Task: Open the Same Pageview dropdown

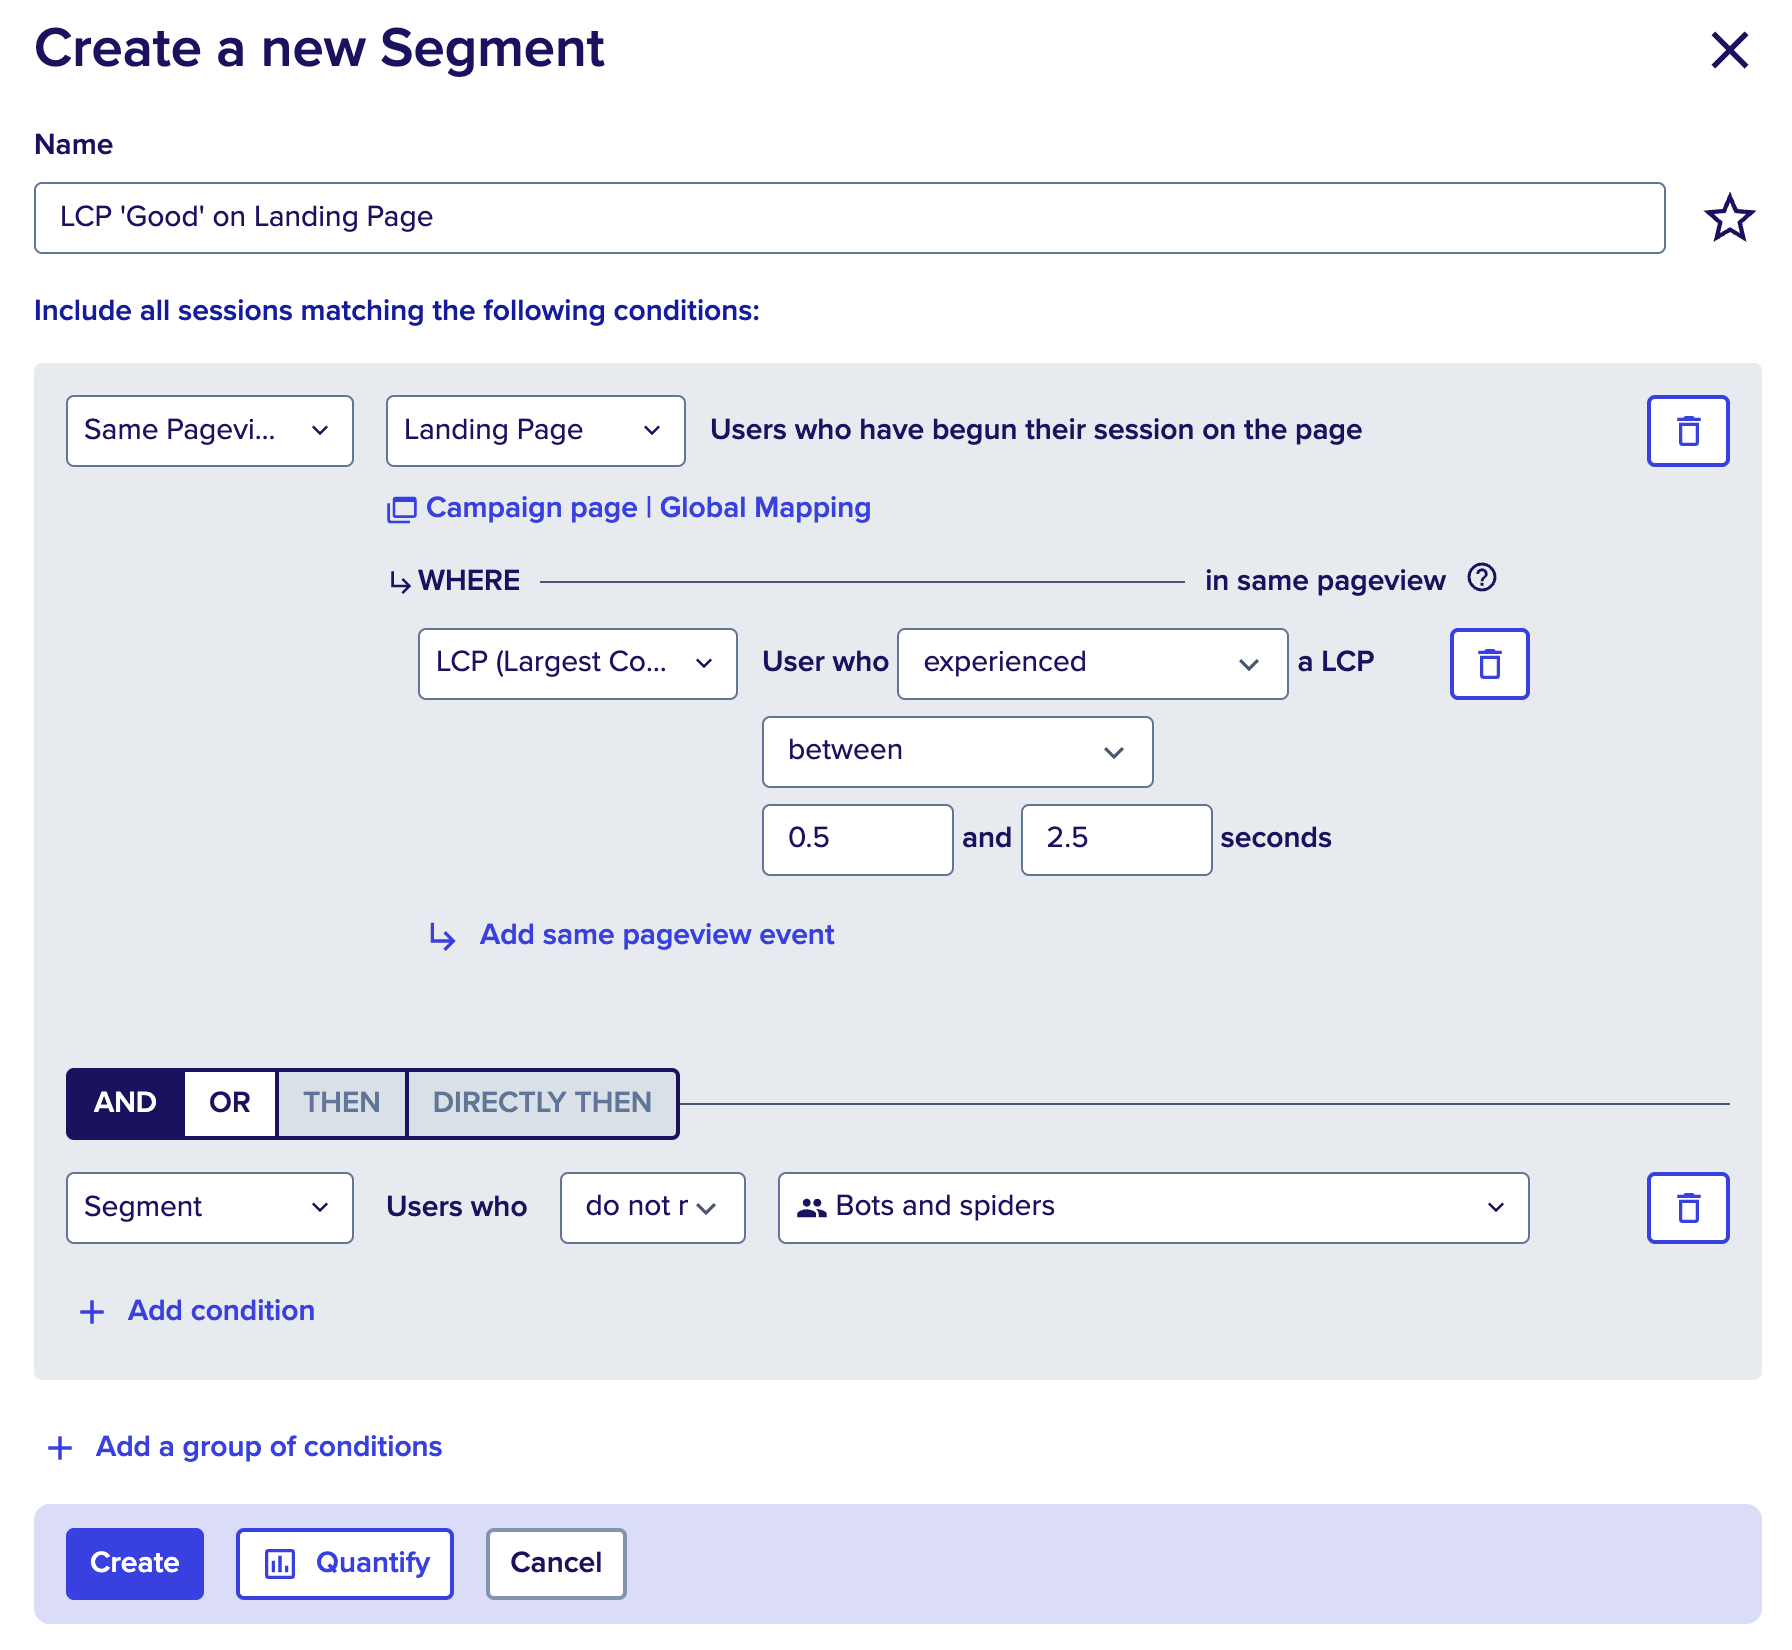Action: (210, 431)
